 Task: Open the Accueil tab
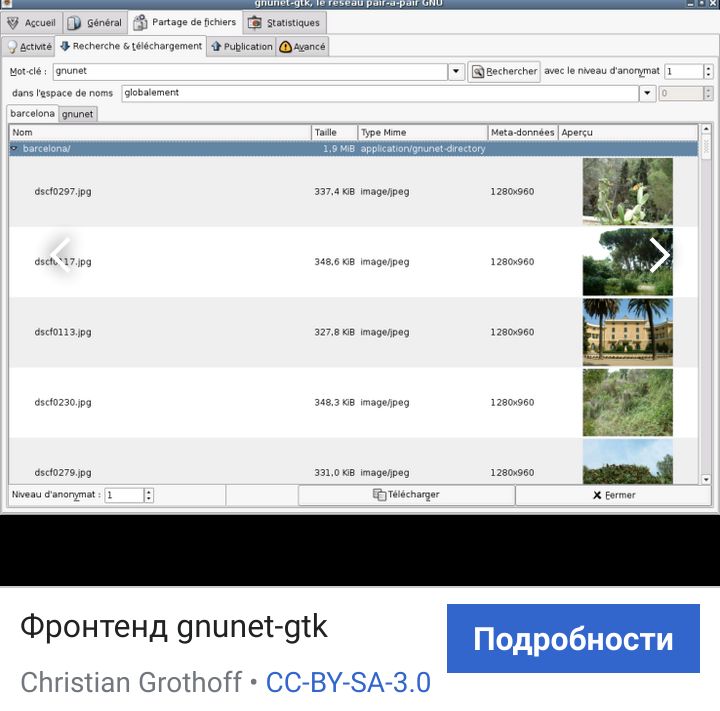point(32,23)
